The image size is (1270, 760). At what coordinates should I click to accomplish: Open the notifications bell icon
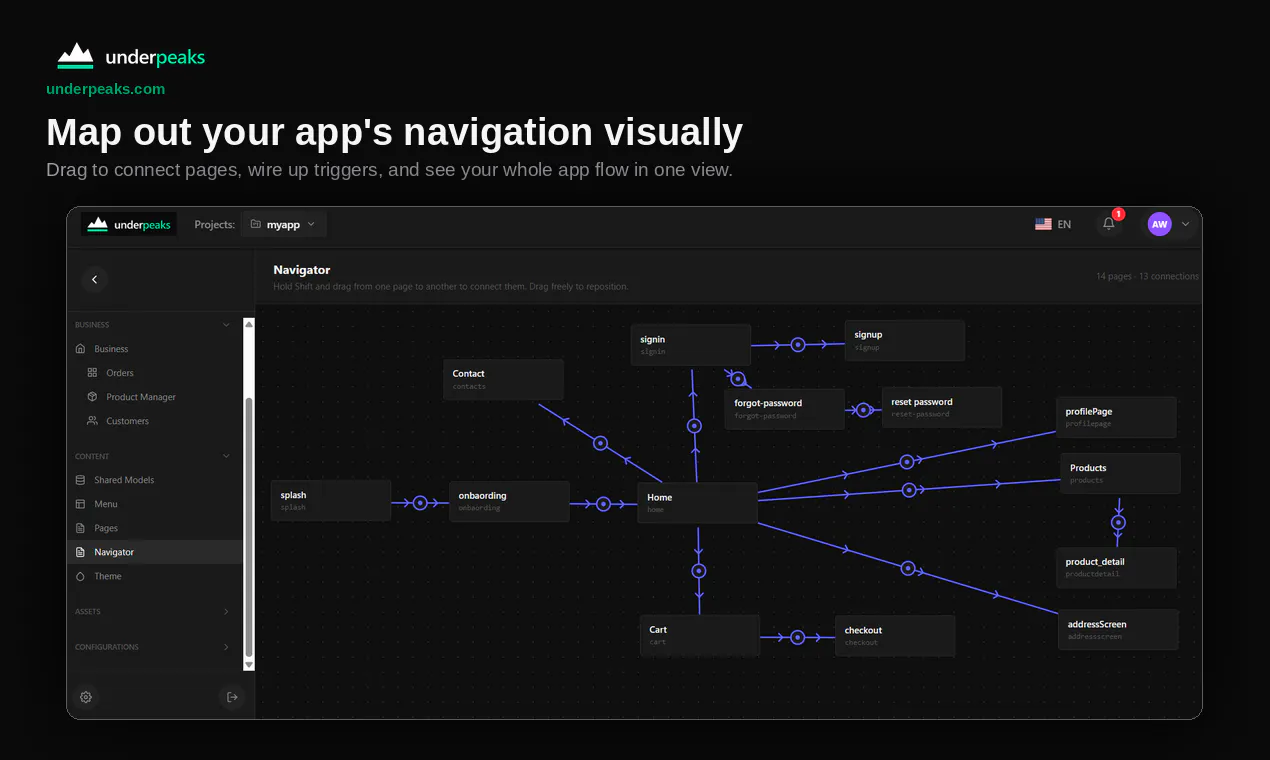click(x=1108, y=224)
